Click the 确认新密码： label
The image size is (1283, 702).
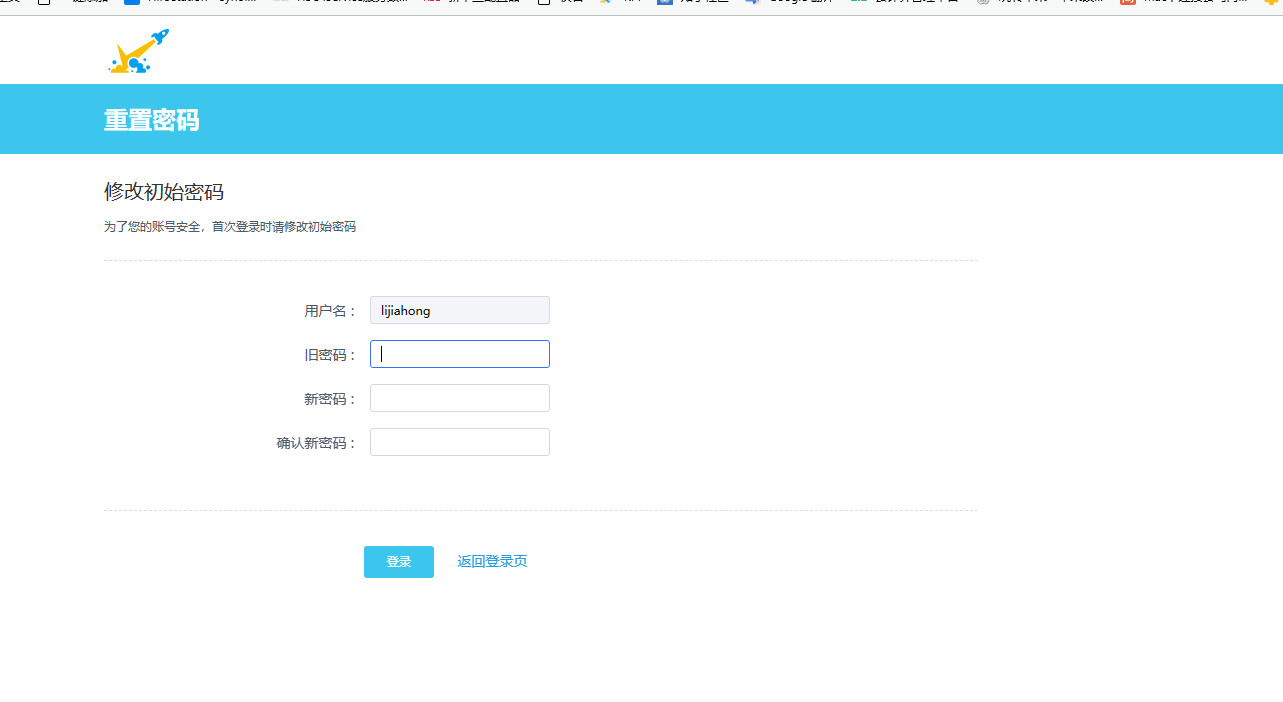coord(317,443)
